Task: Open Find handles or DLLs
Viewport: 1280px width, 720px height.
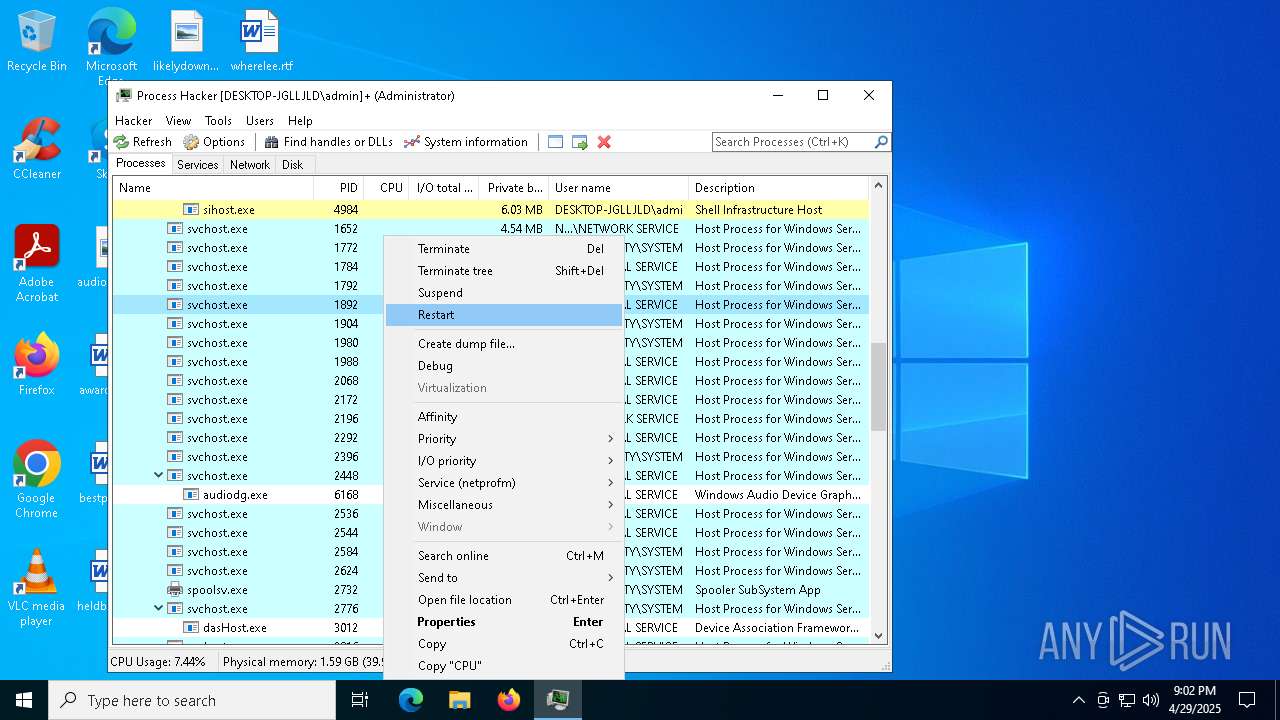Action: (328, 142)
